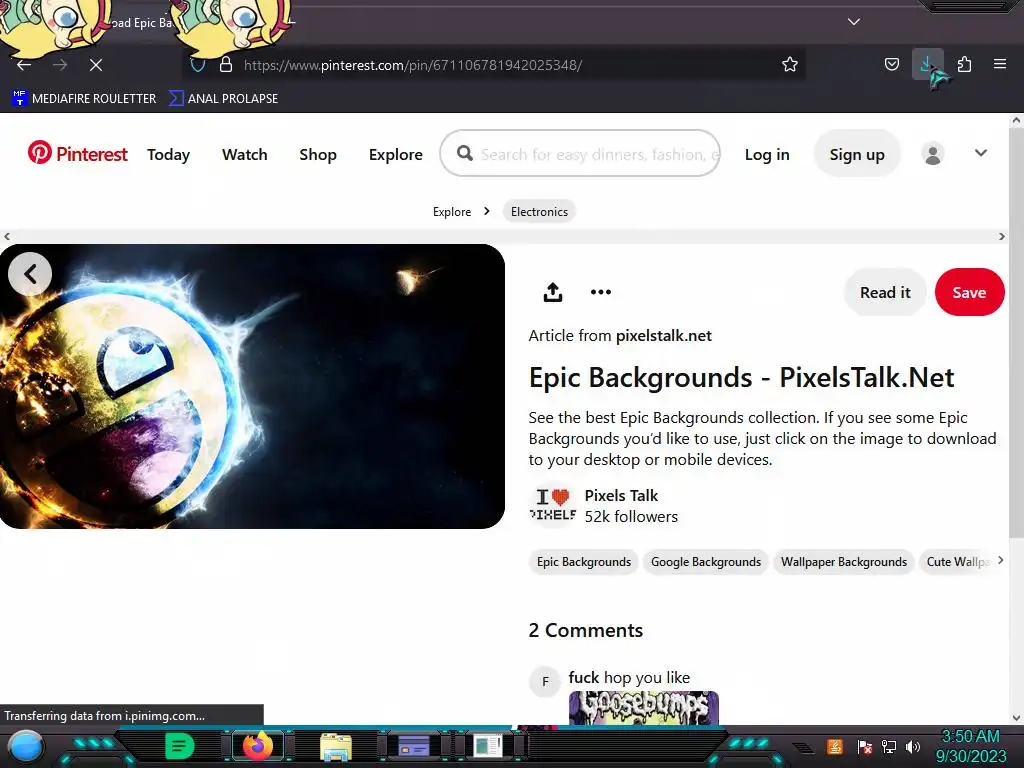Expand the account chevron dropdown
Viewport: 1024px width, 768px height.
click(x=980, y=153)
